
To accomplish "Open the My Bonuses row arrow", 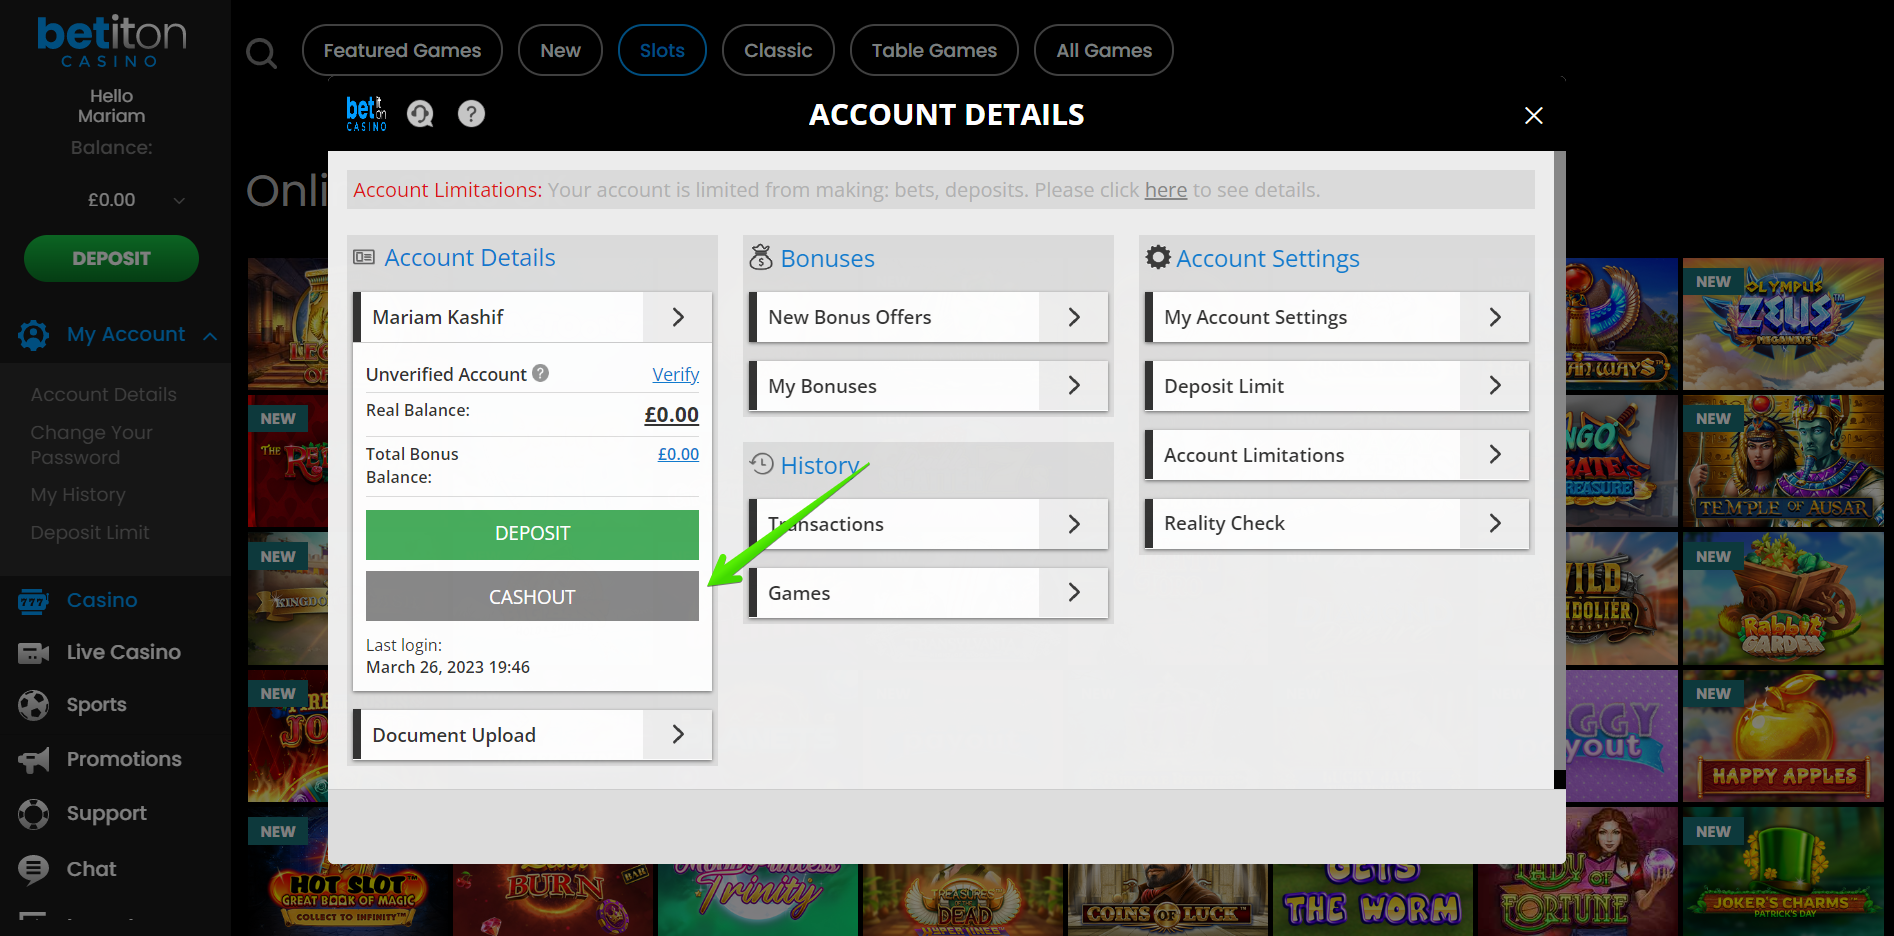I will click(1074, 385).
